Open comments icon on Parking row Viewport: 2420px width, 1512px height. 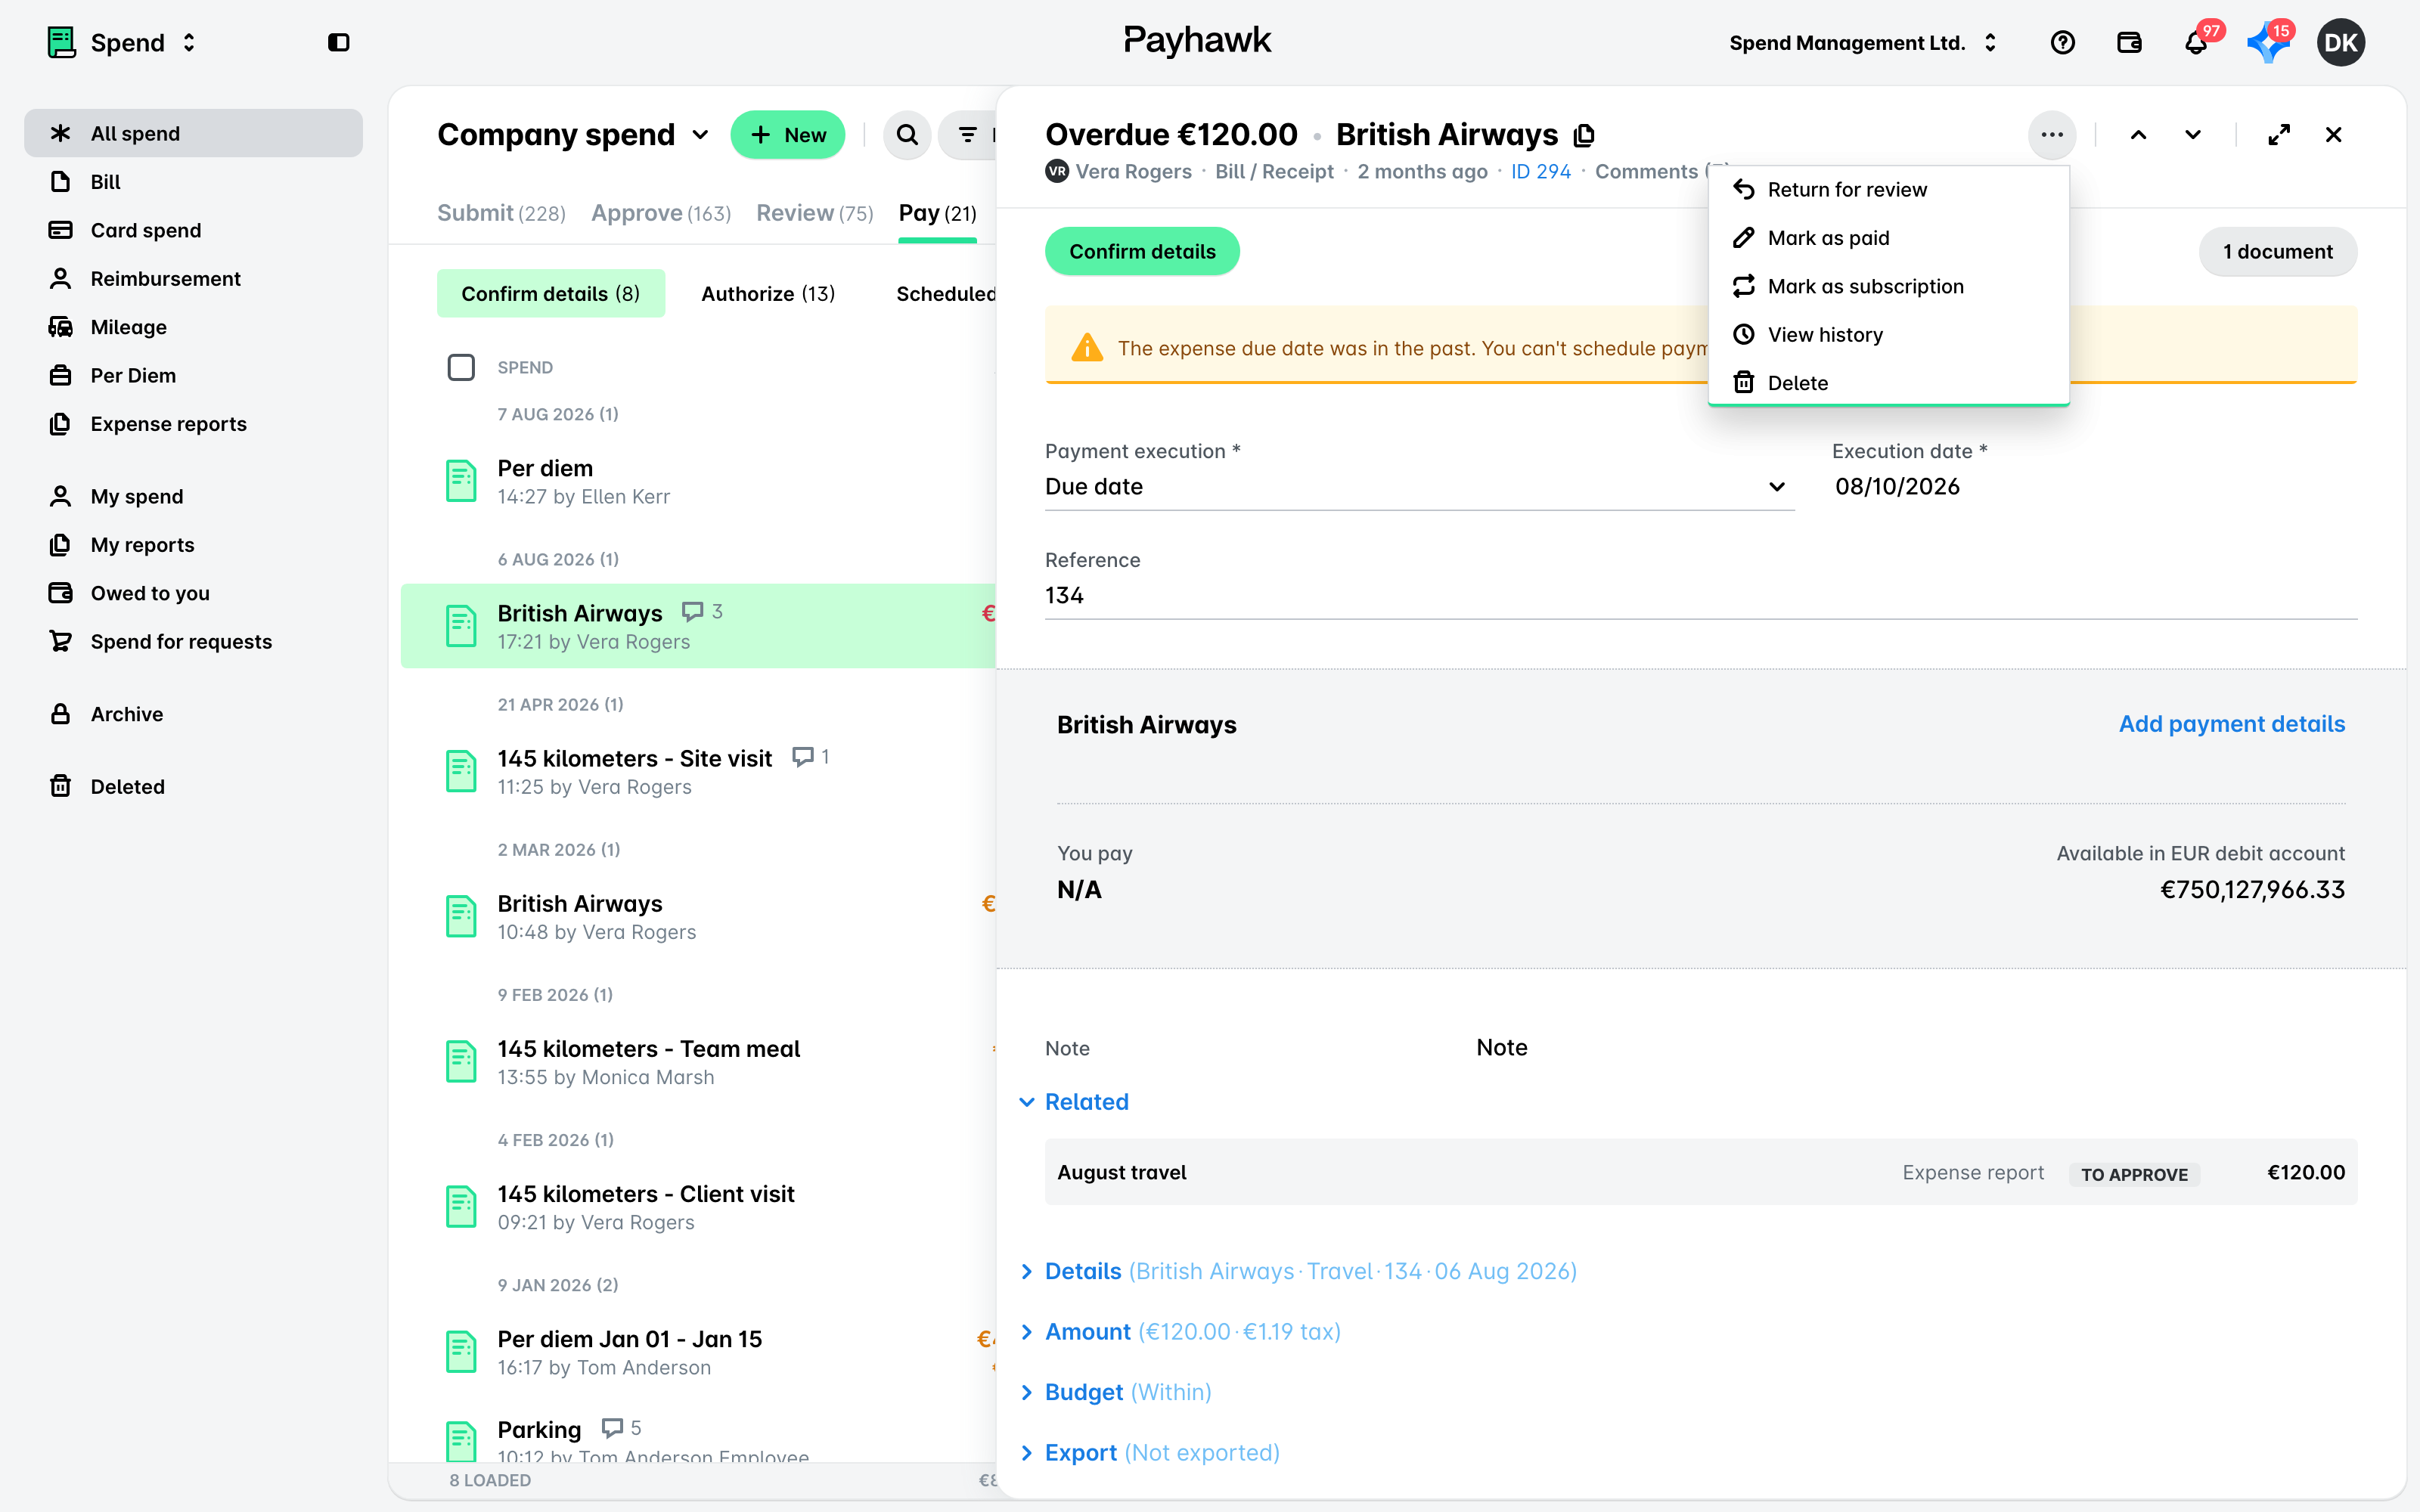point(612,1427)
